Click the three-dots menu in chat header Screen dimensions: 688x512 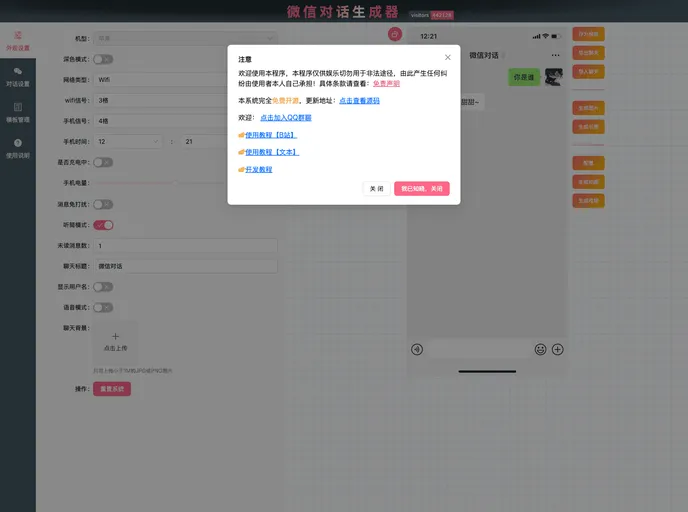pyautogui.click(x=555, y=55)
